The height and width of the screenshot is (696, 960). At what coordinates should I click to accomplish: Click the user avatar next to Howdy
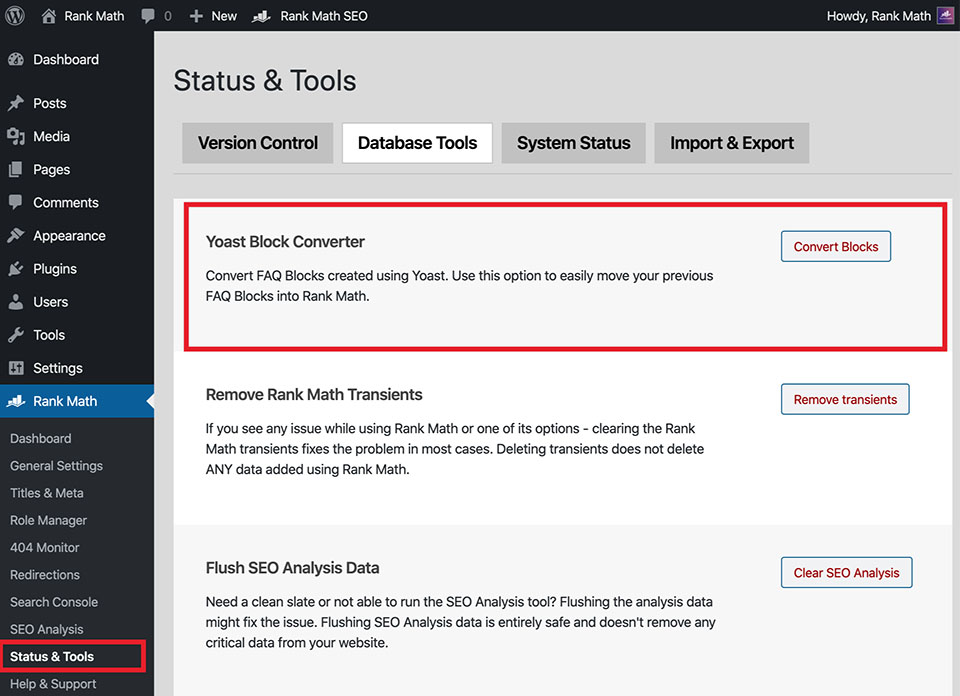[x=945, y=16]
